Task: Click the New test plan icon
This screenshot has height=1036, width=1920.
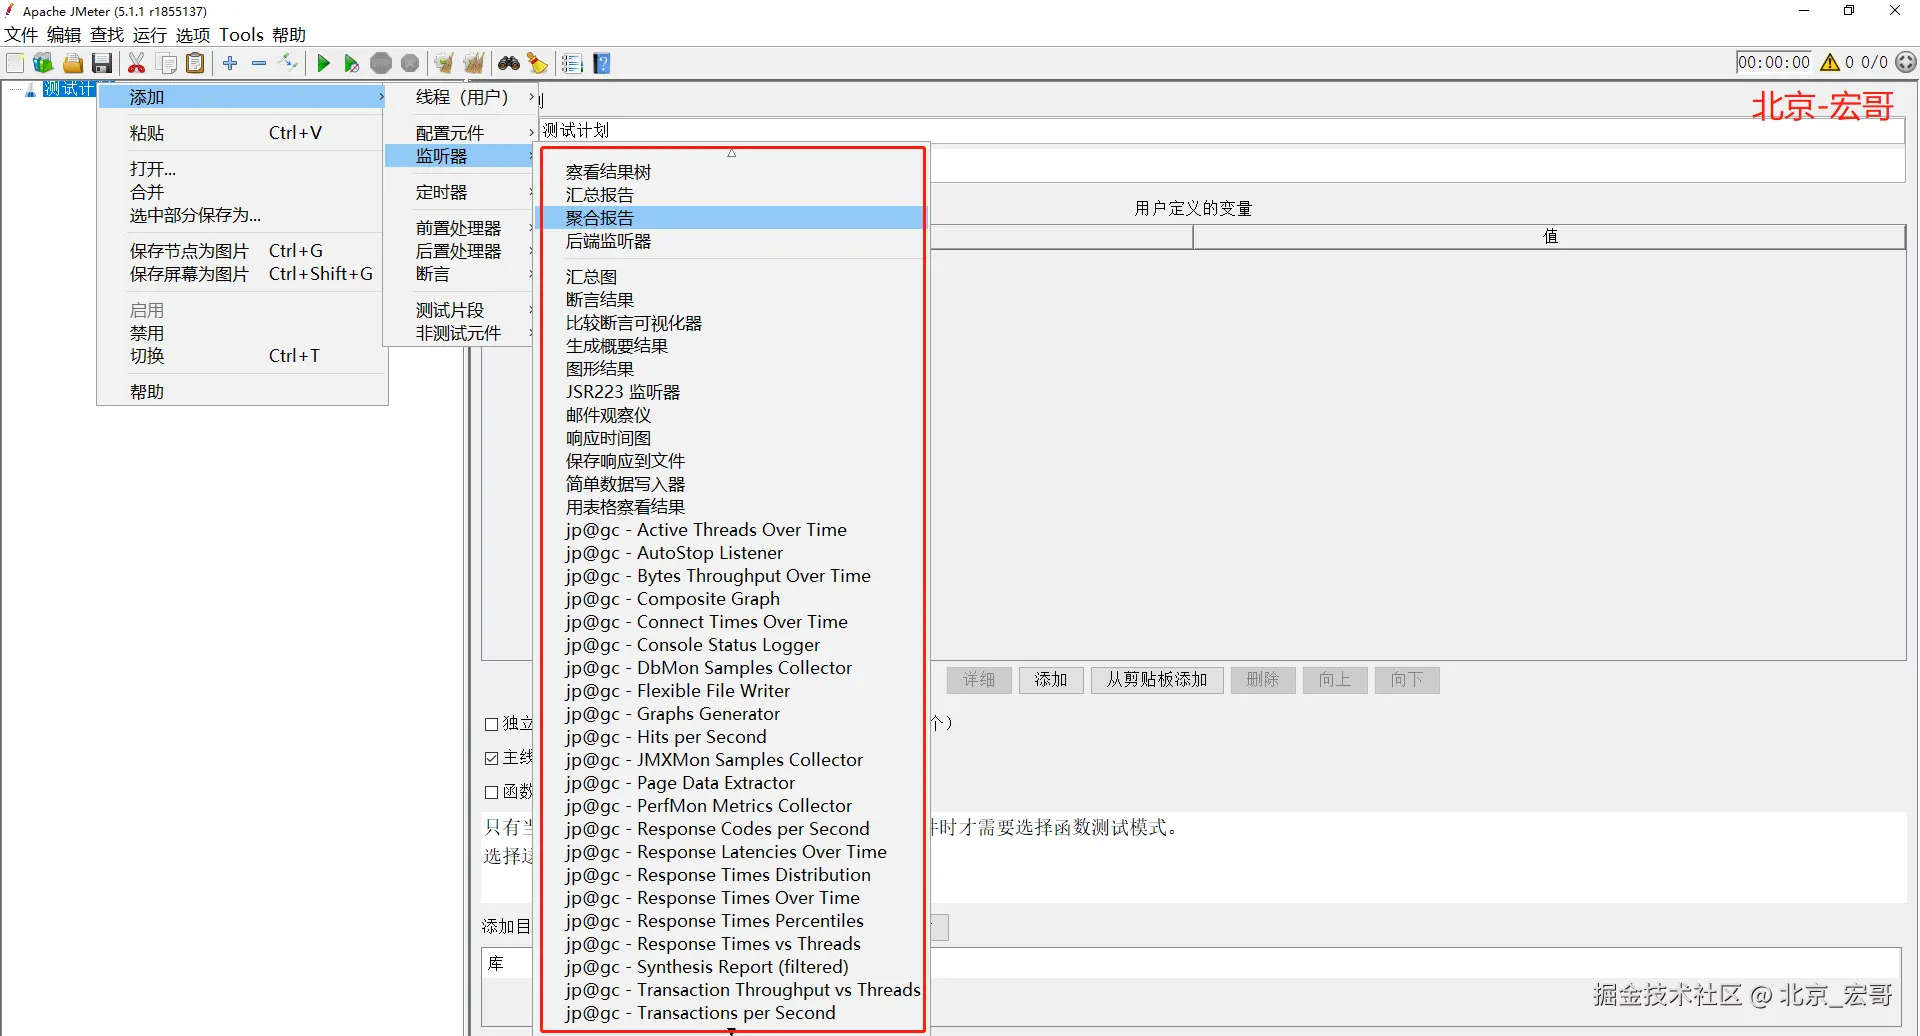Action: [x=15, y=63]
